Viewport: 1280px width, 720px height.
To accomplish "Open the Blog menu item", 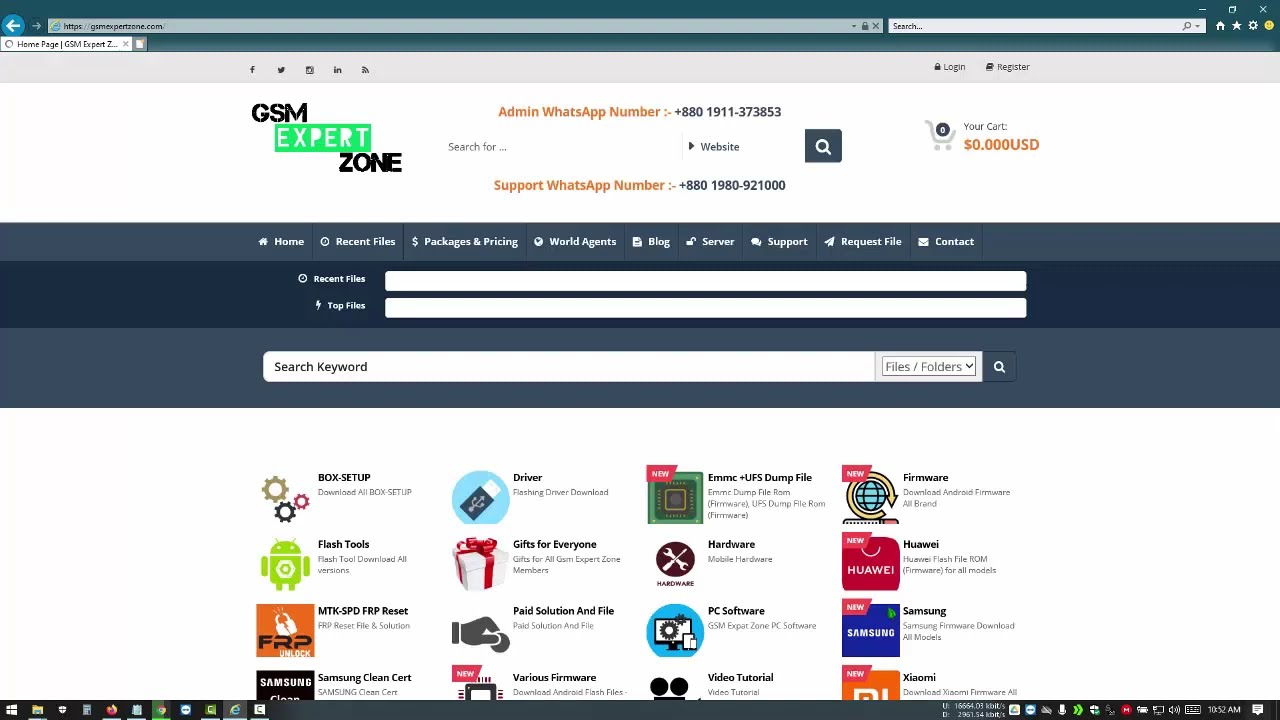I will pyautogui.click(x=651, y=242).
